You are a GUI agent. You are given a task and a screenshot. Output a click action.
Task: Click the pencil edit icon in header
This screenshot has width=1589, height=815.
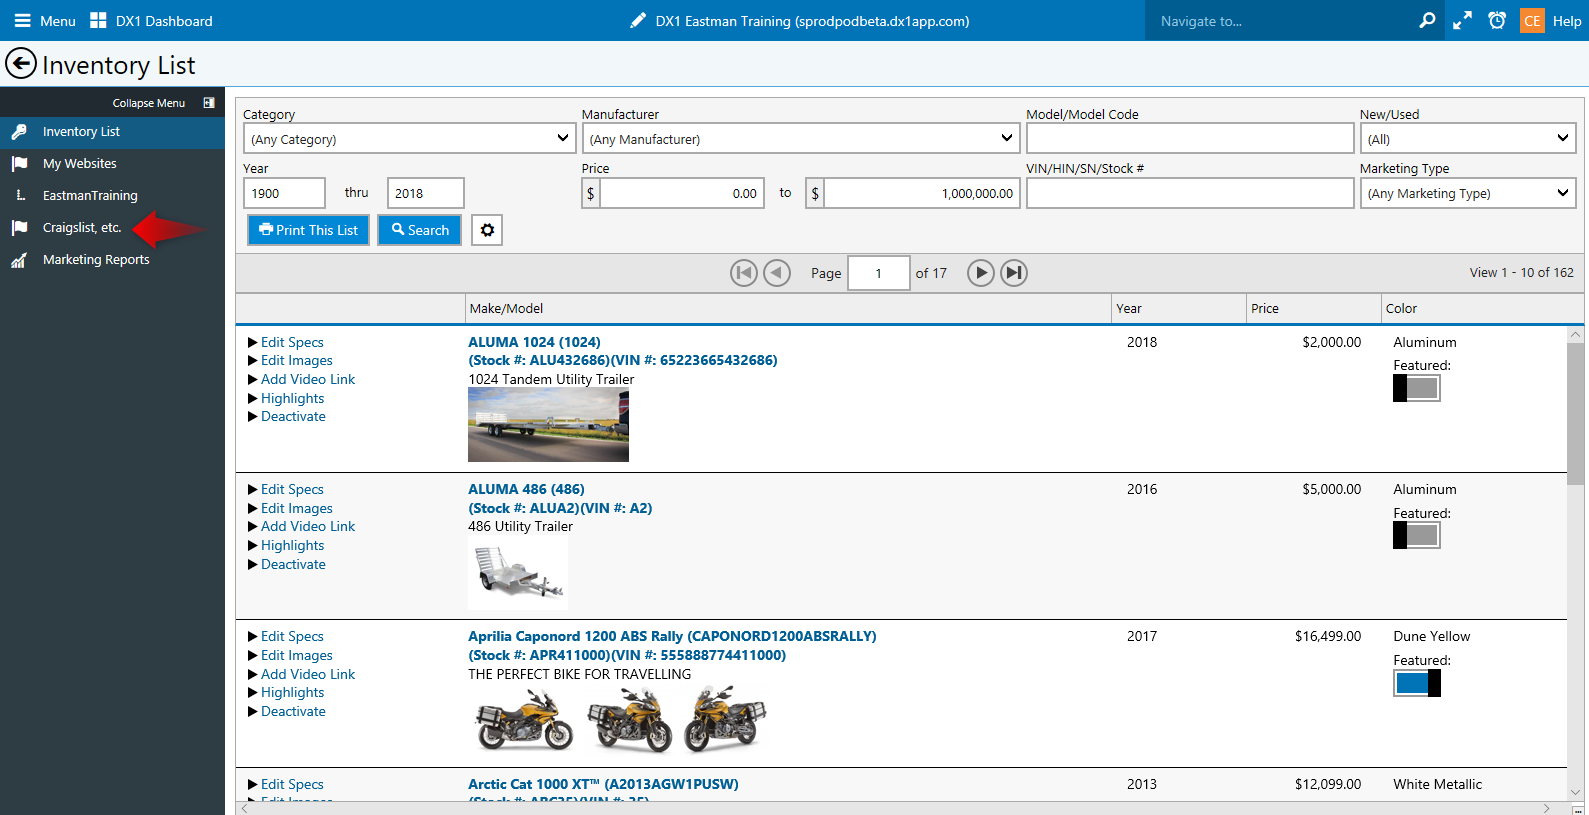[638, 21]
